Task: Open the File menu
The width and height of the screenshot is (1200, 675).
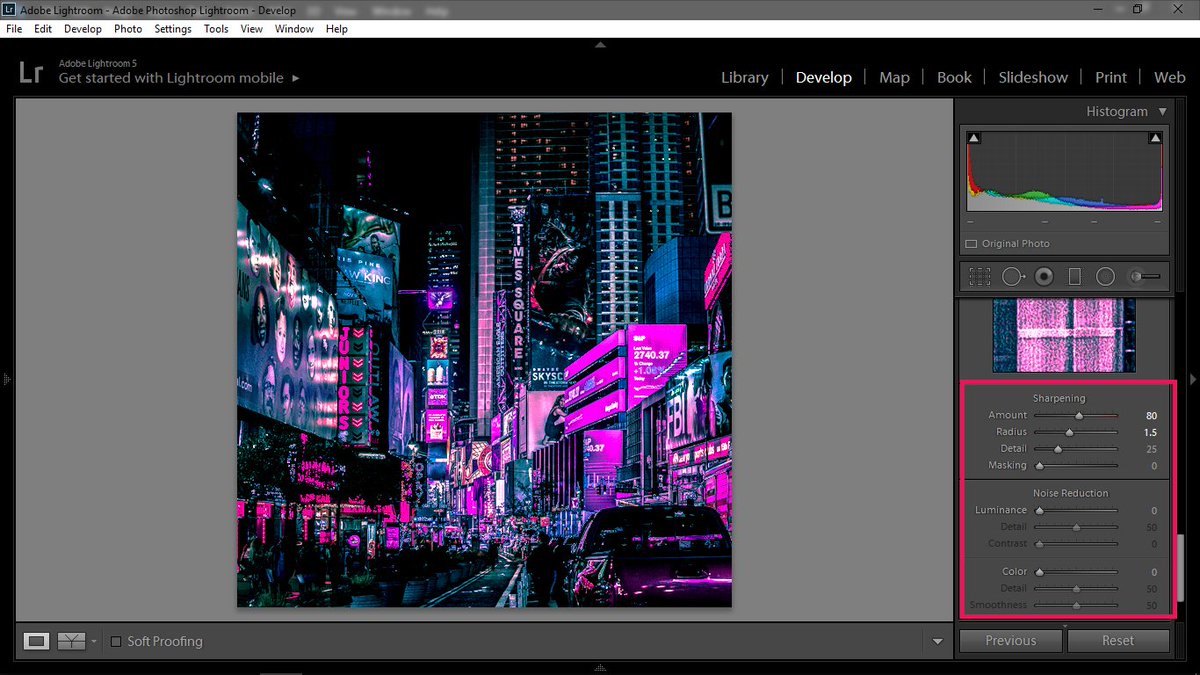Action: 14,29
